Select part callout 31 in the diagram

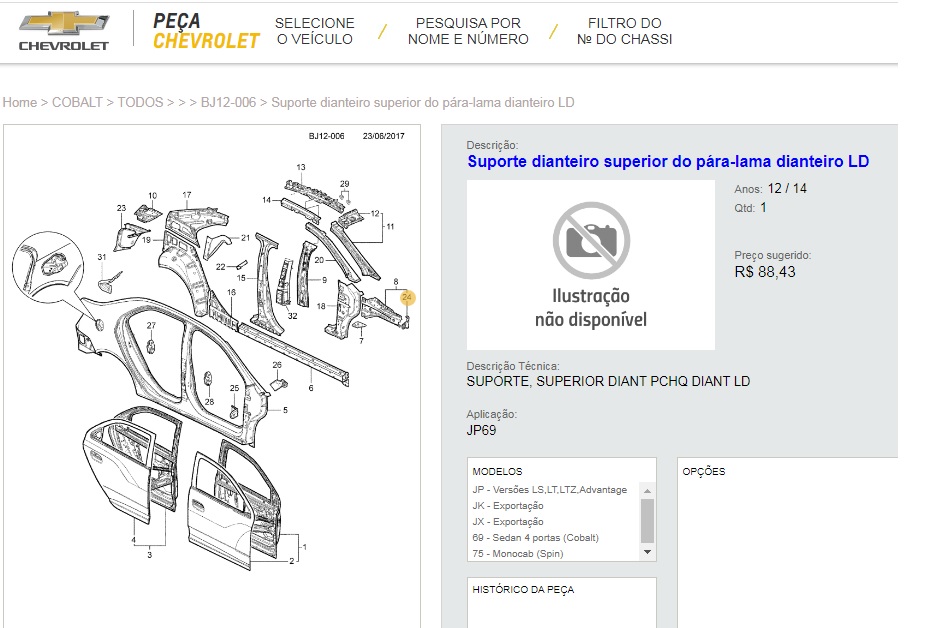coord(102,258)
